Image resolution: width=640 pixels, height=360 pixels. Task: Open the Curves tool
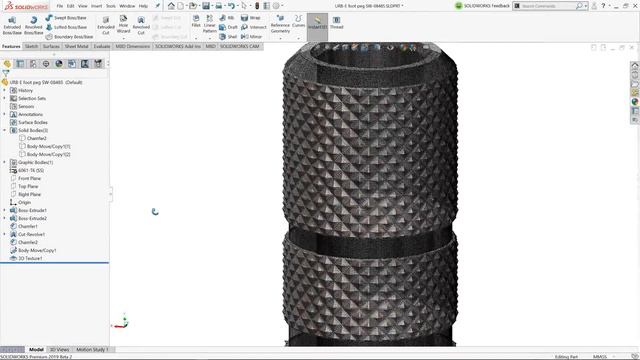pyautogui.click(x=298, y=21)
